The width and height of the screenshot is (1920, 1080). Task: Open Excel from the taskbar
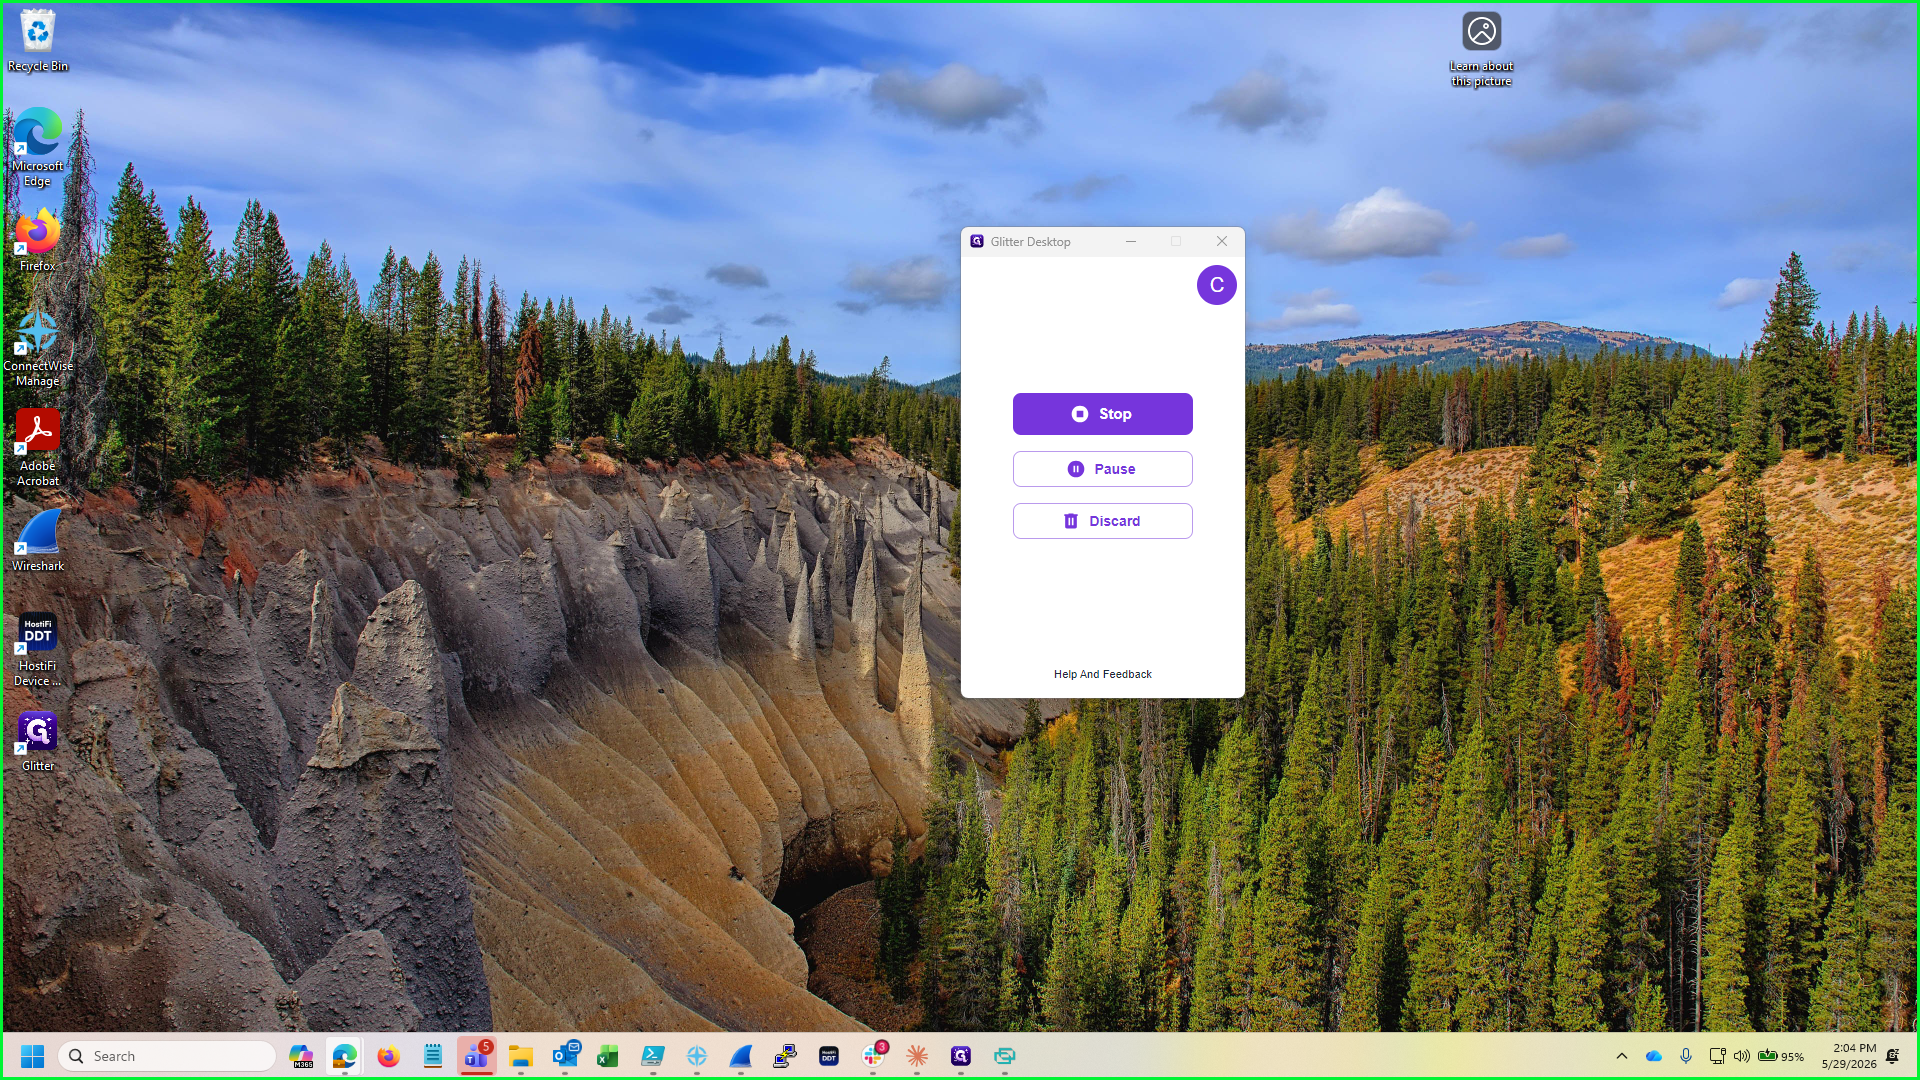coord(609,1056)
